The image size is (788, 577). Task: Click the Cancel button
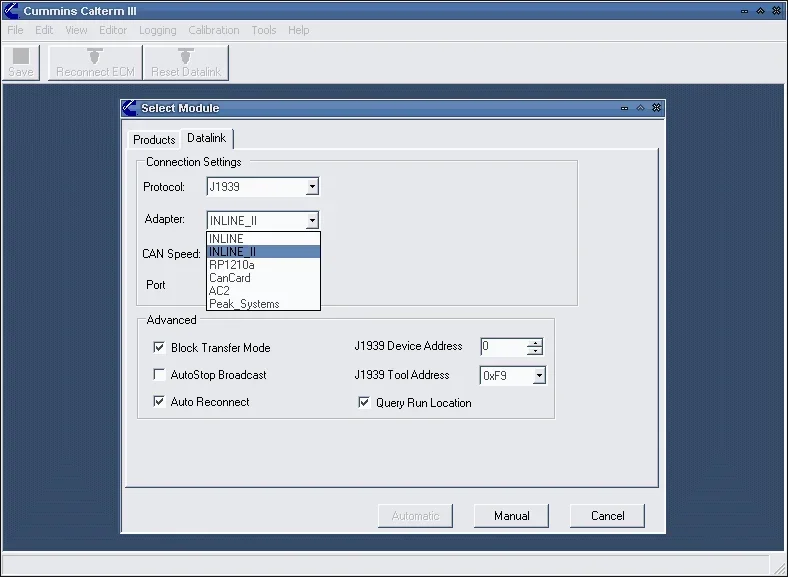(608, 516)
